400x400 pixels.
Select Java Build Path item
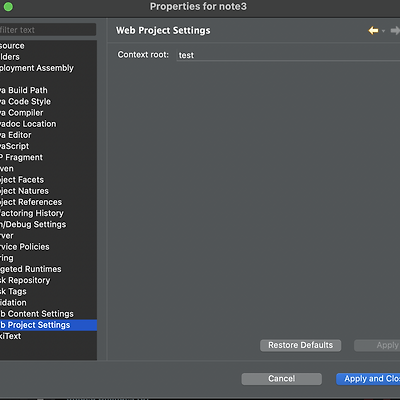(x=24, y=90)
